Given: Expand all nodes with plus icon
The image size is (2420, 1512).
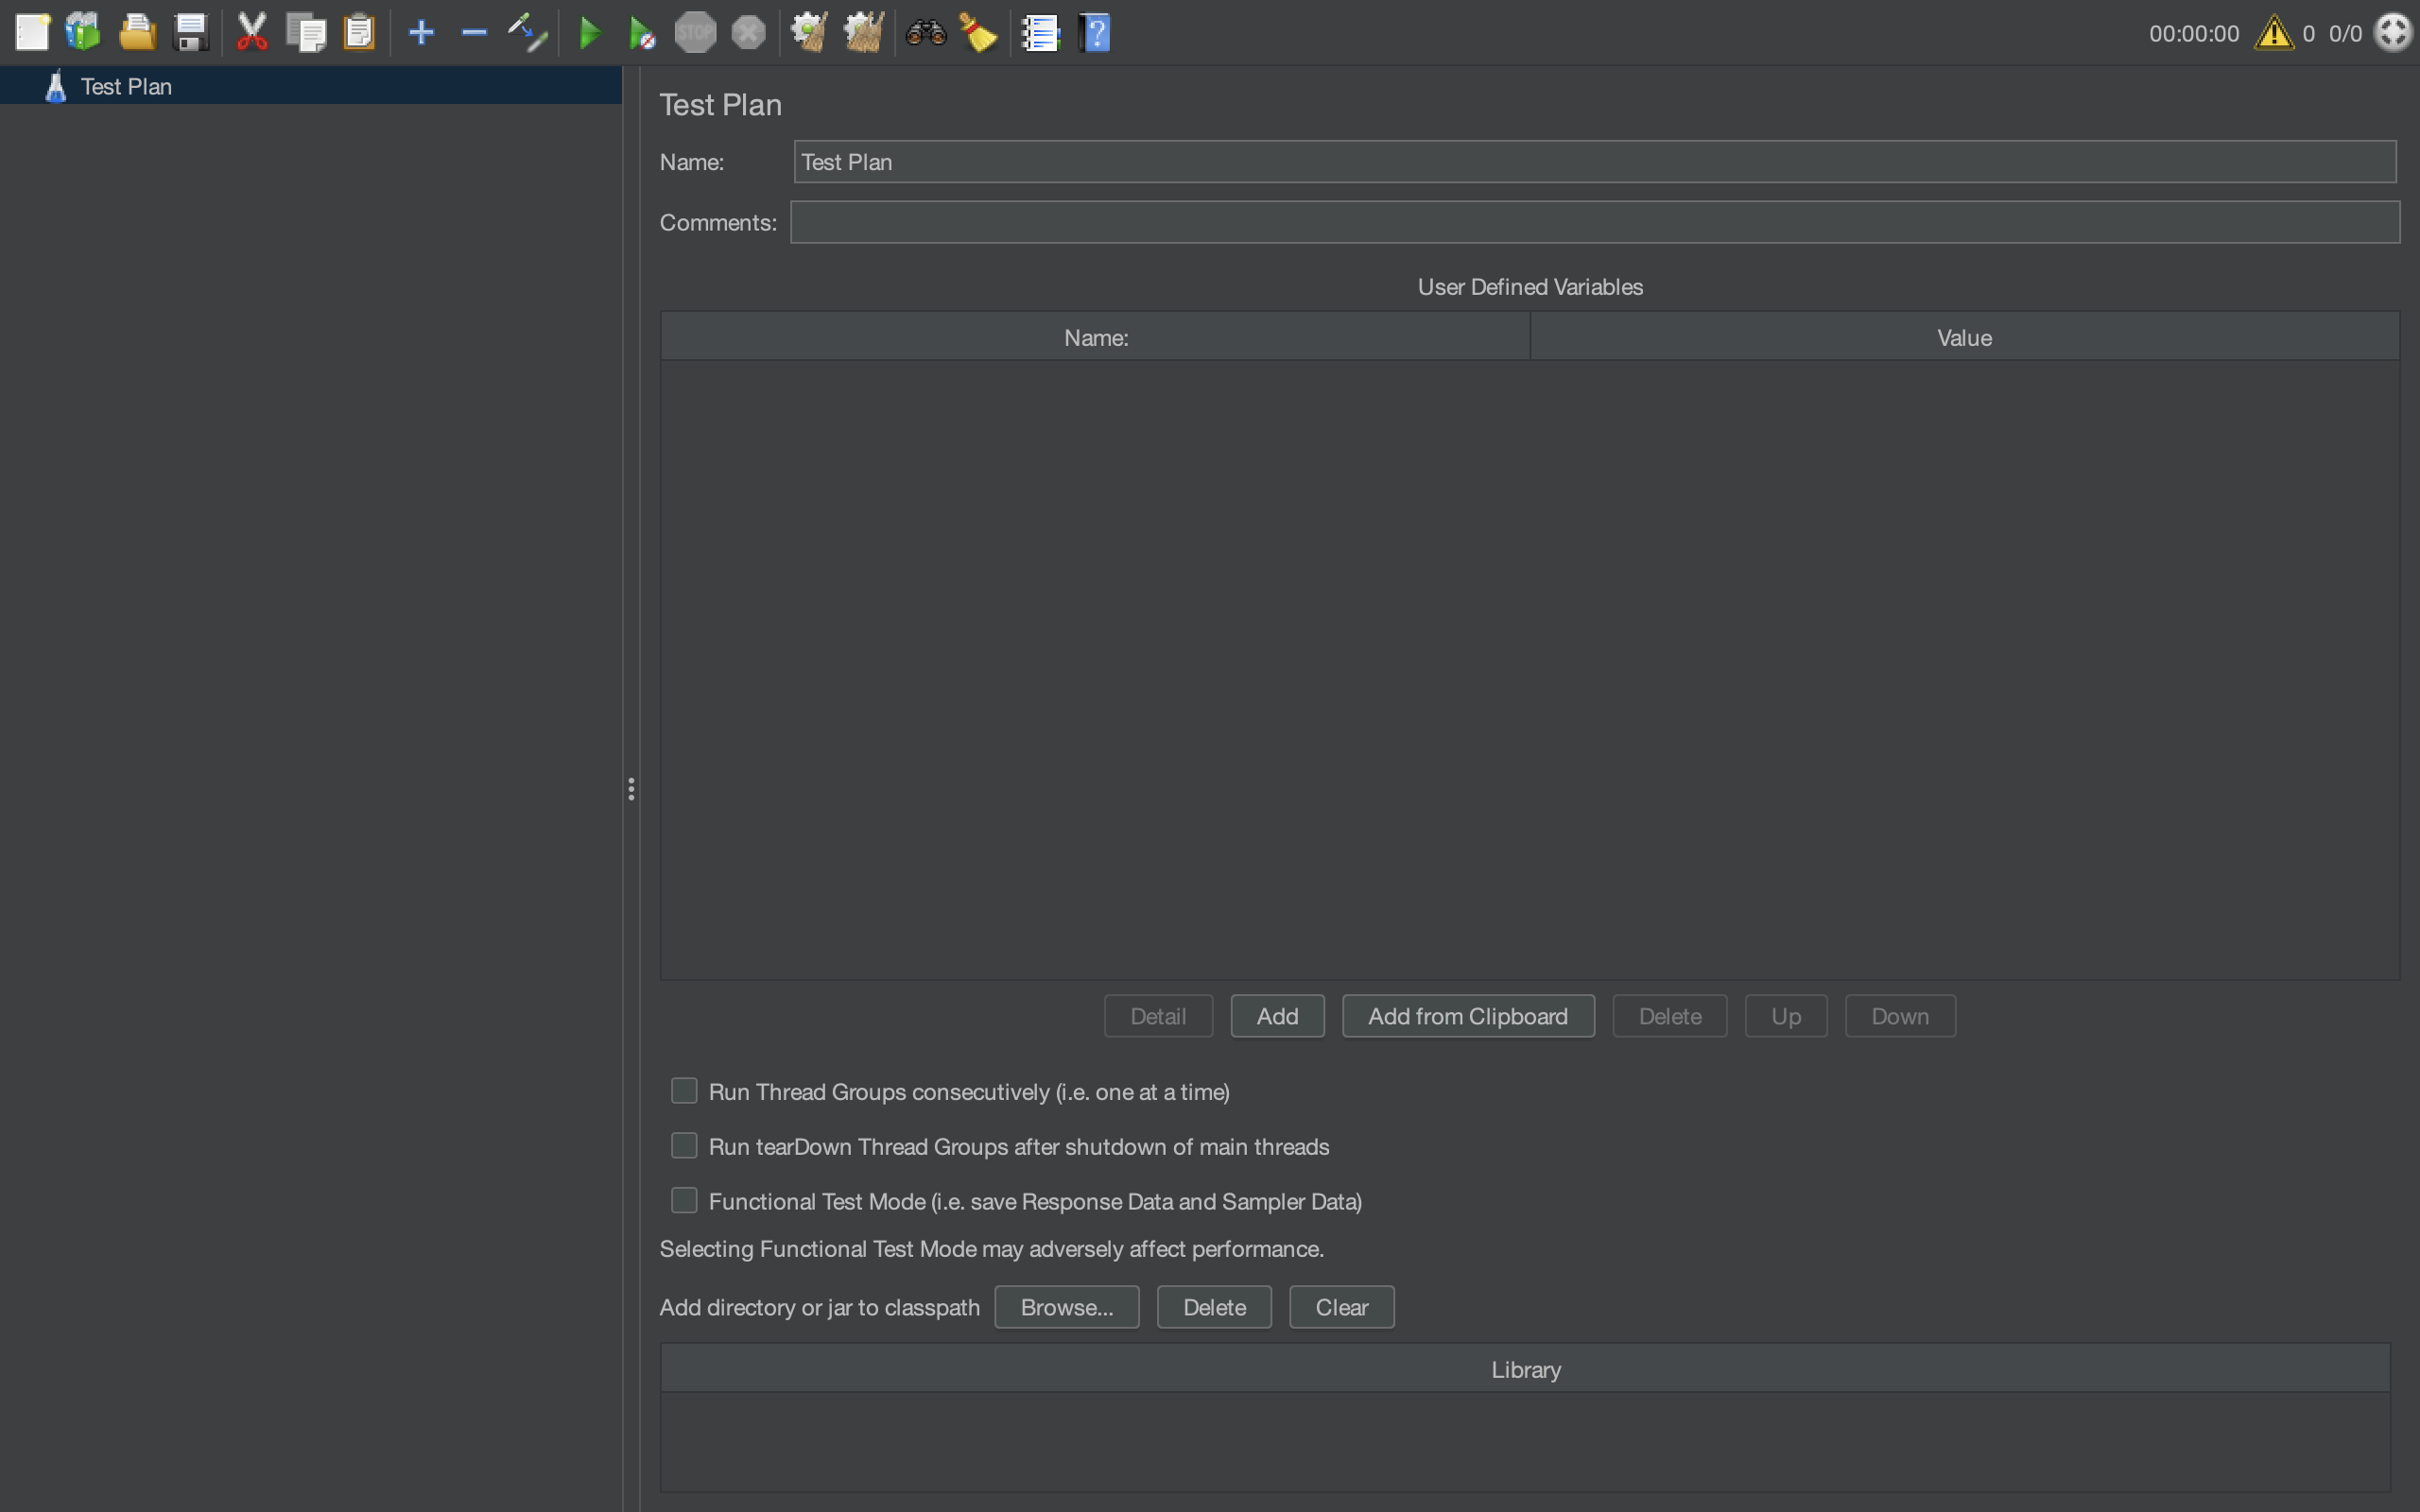Looking at the screenshot, I should (421, 32).
